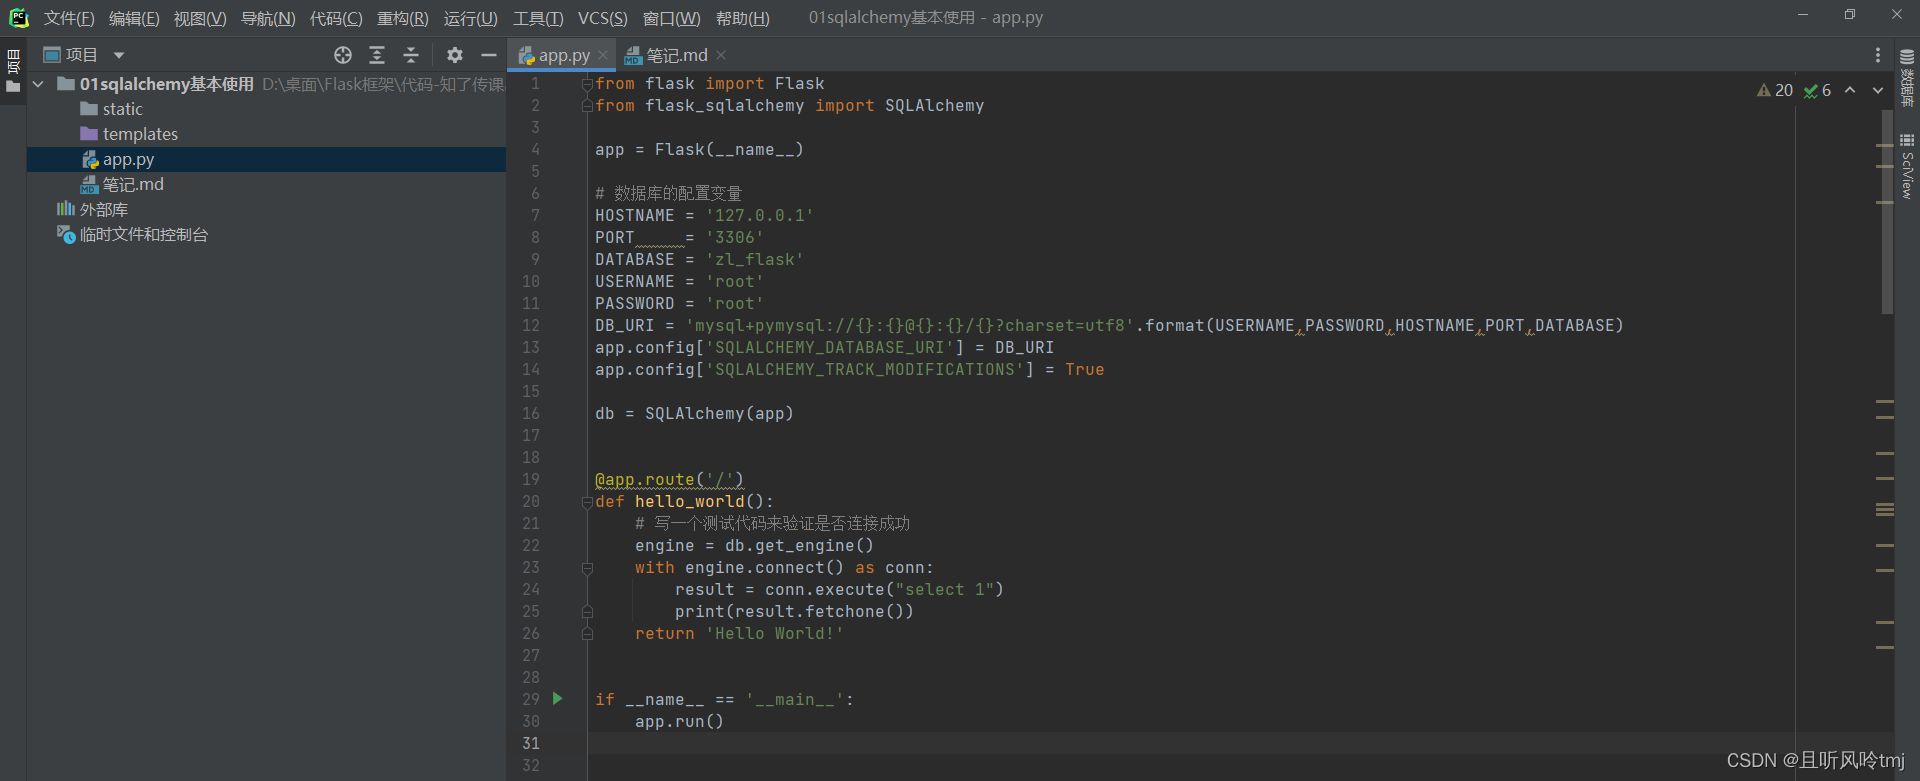Collapse the import block fold marker on line 1
1920x781 pixels.
(x=588, y=84)
